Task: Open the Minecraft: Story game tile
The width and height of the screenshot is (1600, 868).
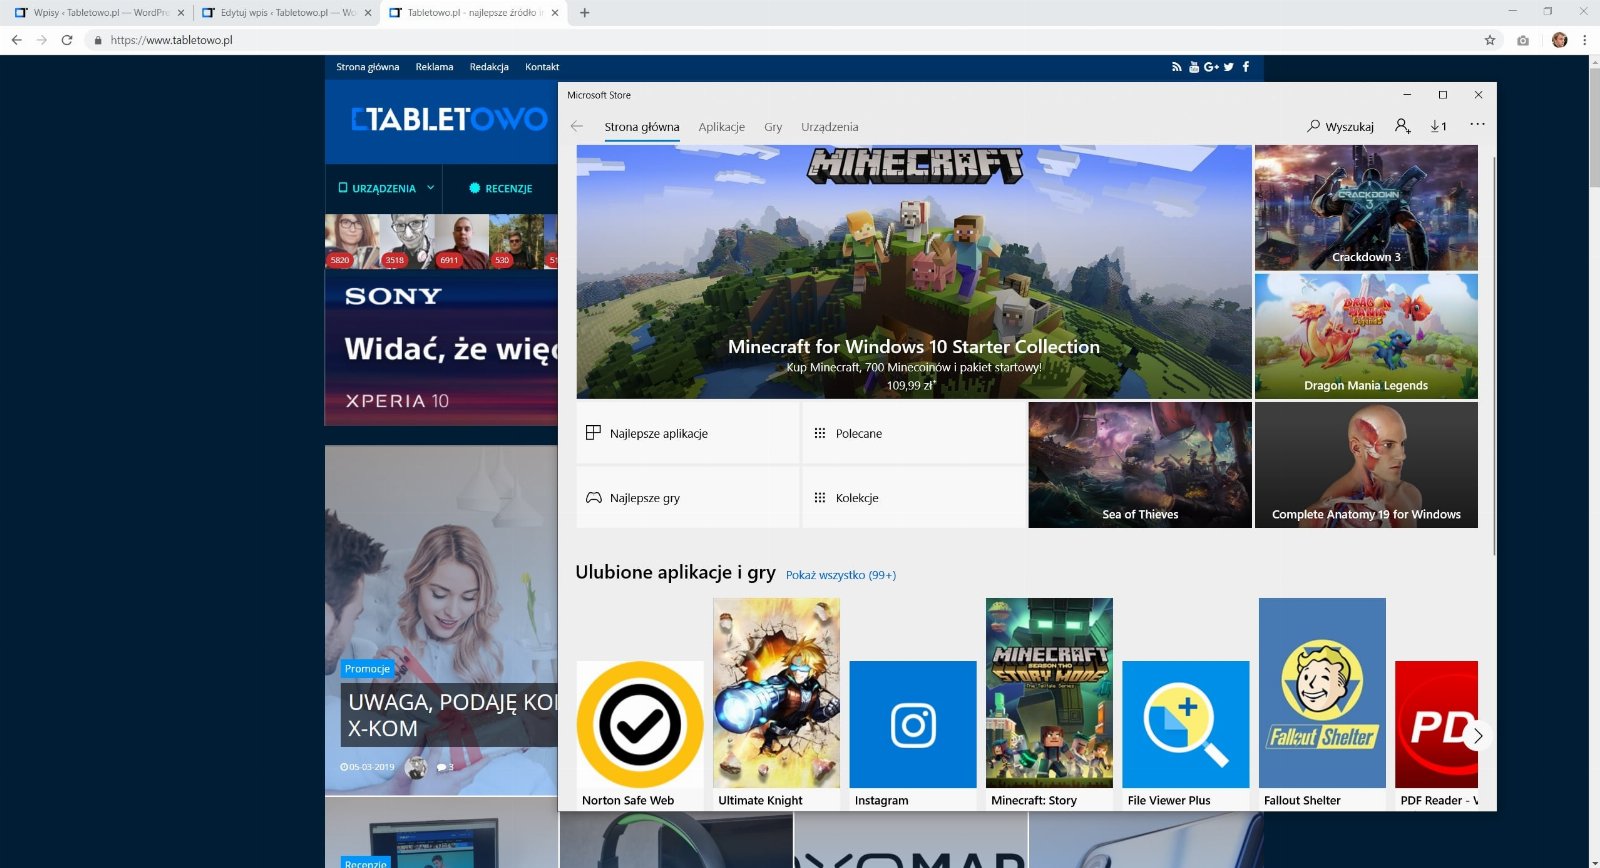Action: 1049,704
